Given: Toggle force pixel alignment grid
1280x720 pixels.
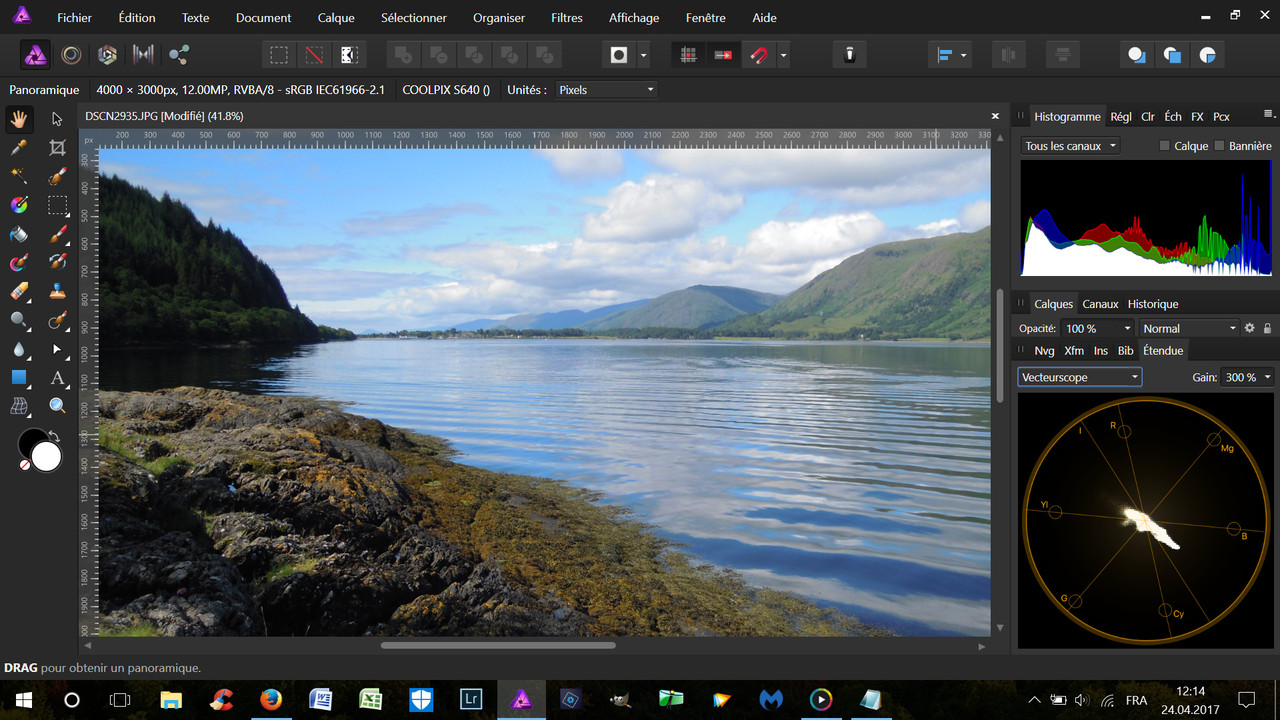Looking at the screenshot, I should click(688, 55).
